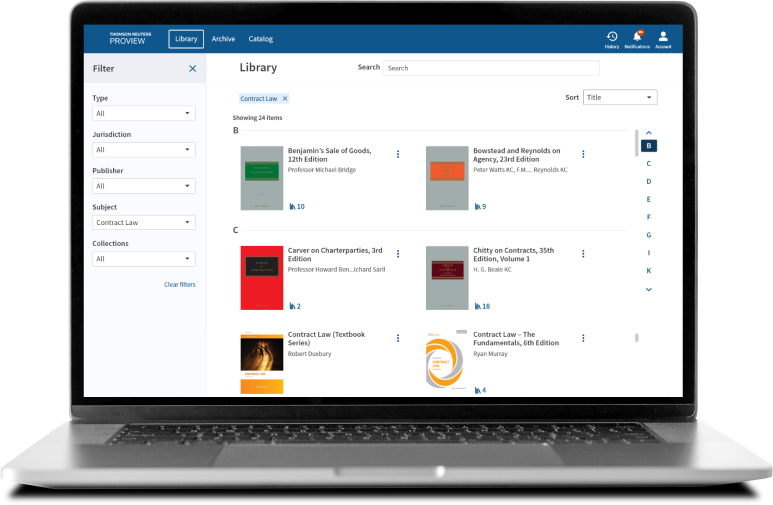Open the Notifications bell icon

coord(637,37)
